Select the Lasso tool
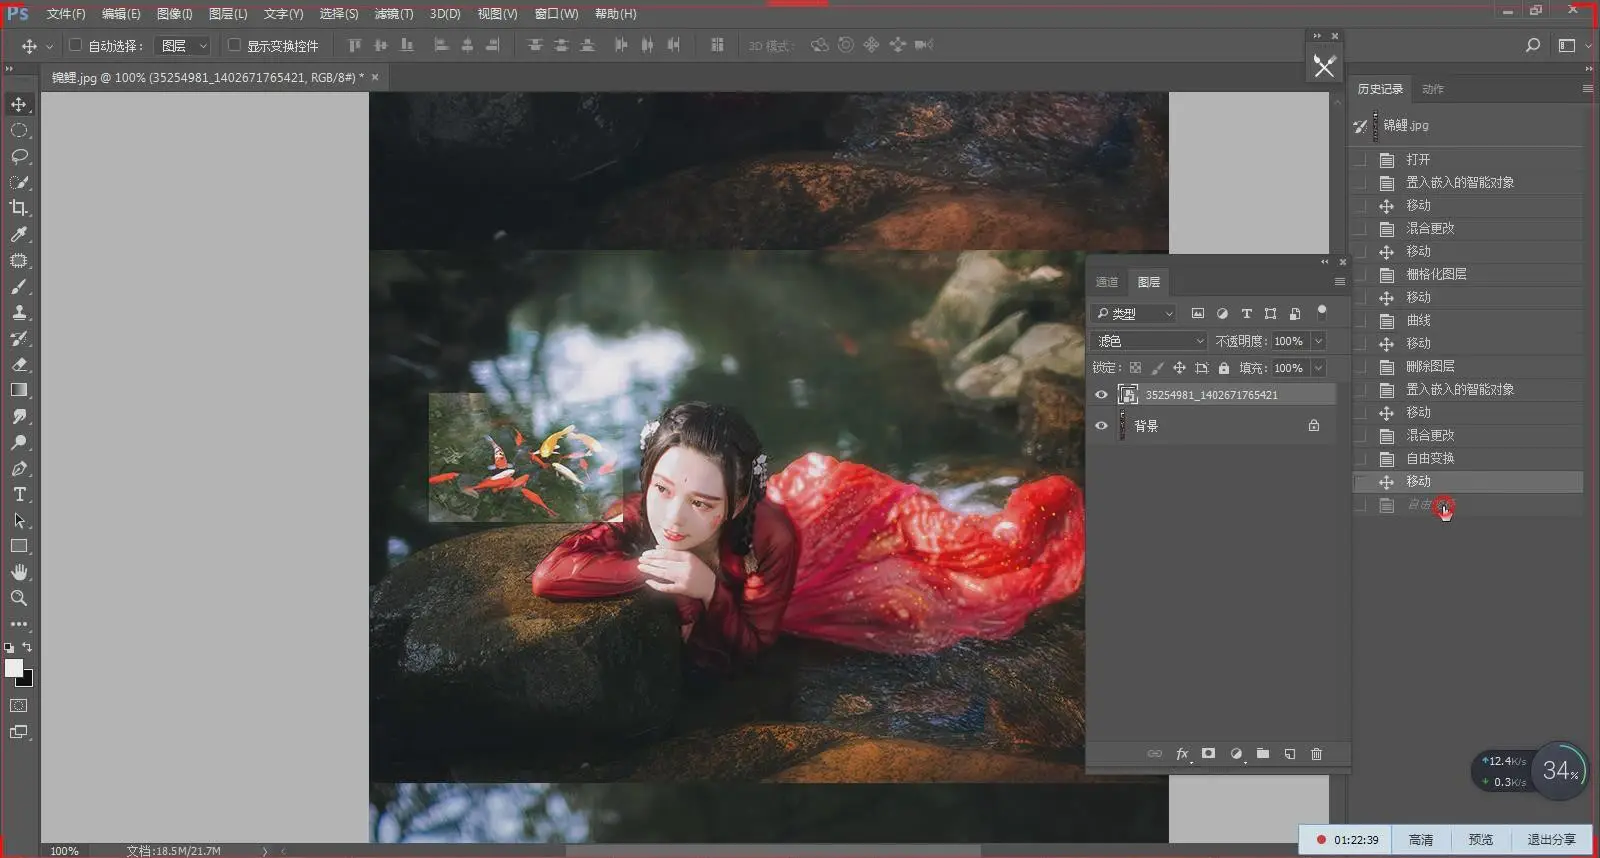1600x858 pixels. 19,156
